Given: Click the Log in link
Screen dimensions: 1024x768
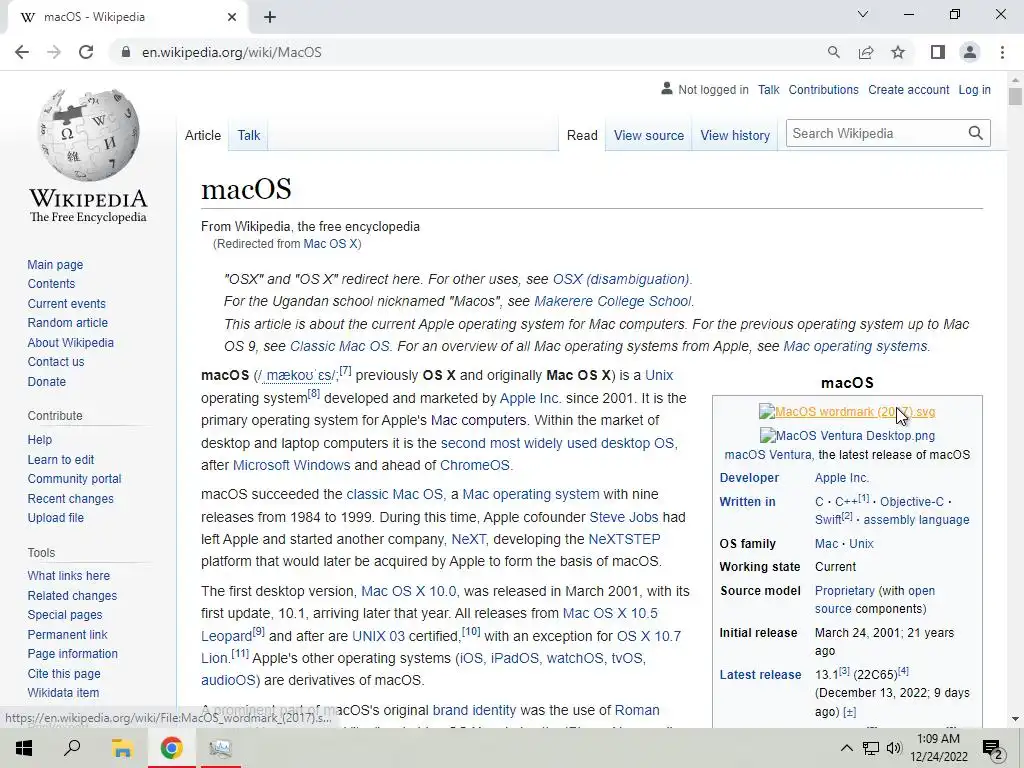Looking at the screenshot, I should (974, 89).
